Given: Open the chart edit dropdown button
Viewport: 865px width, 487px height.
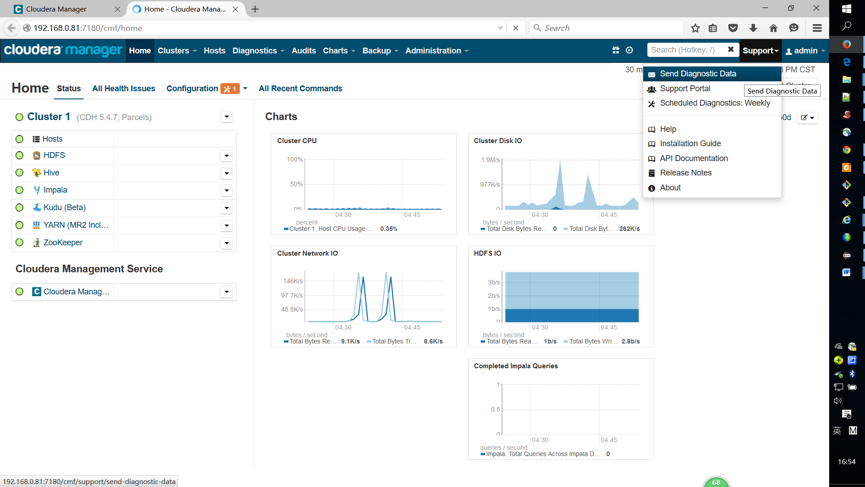Looking at the screenshot, I should [x=807, y=118].
